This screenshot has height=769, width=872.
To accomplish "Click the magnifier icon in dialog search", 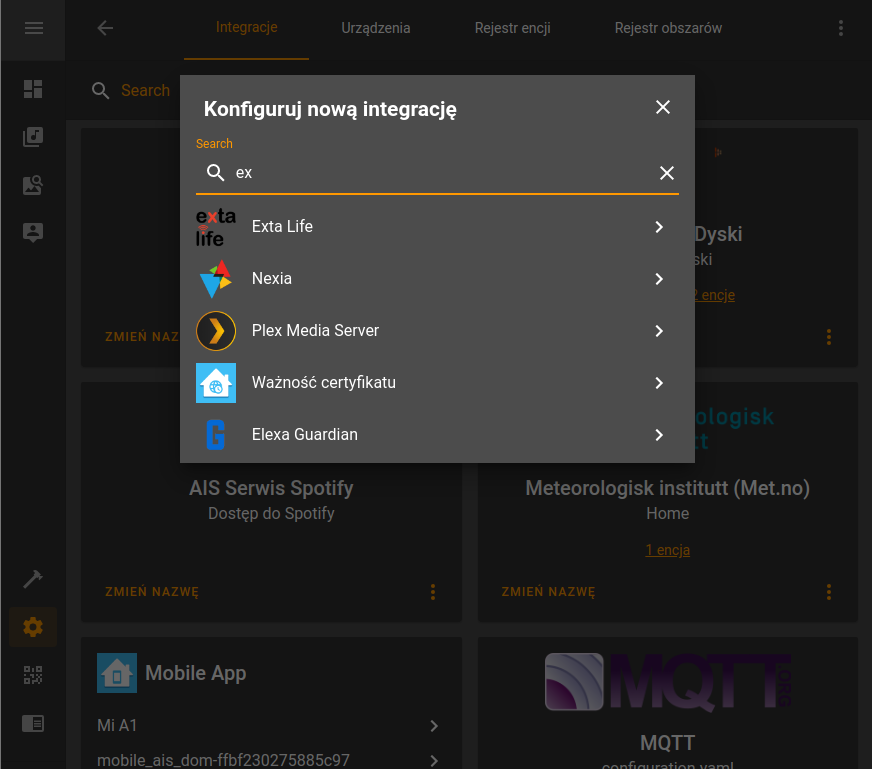I will pos(215,172).
